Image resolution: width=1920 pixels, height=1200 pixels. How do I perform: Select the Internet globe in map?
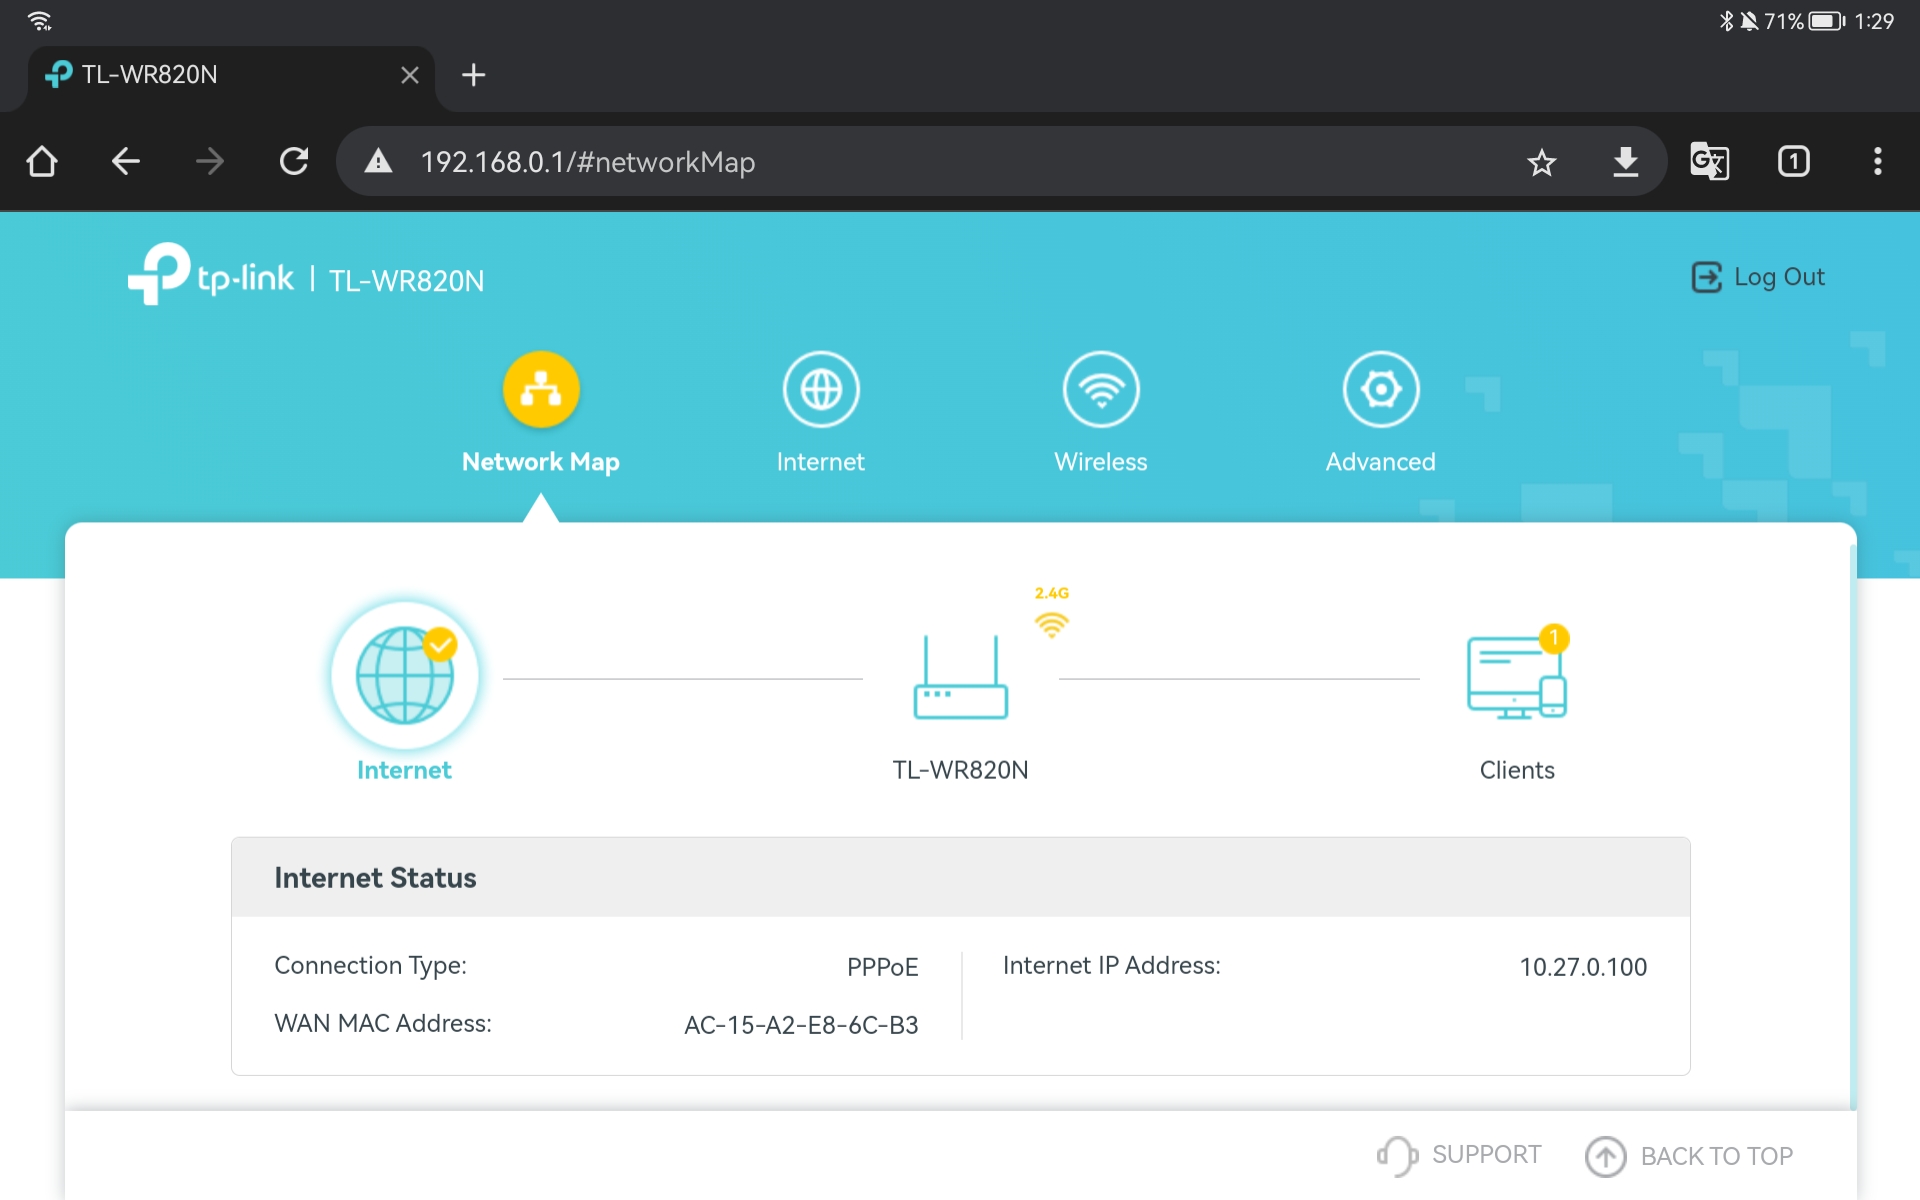click(405, 676)
